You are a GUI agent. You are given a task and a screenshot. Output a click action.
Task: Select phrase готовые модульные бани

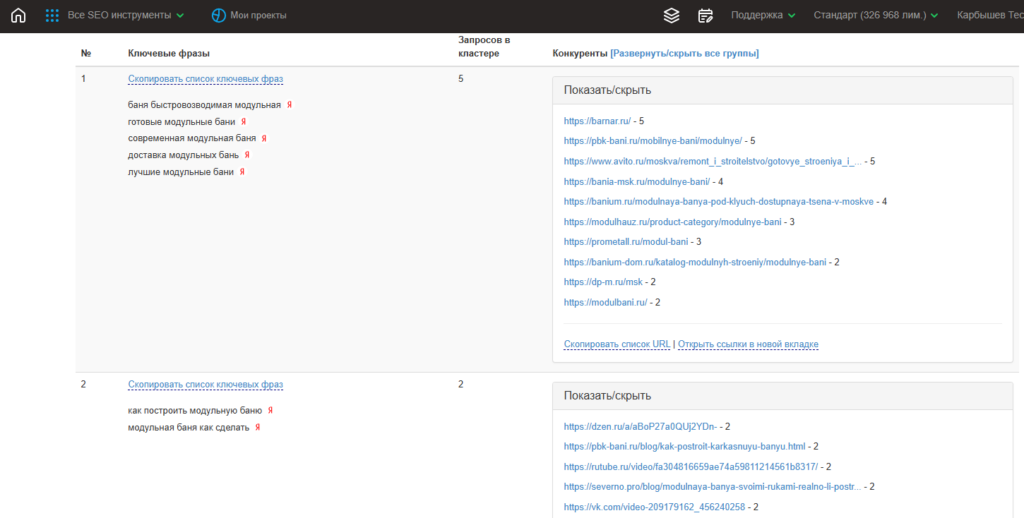pos(182,121)
